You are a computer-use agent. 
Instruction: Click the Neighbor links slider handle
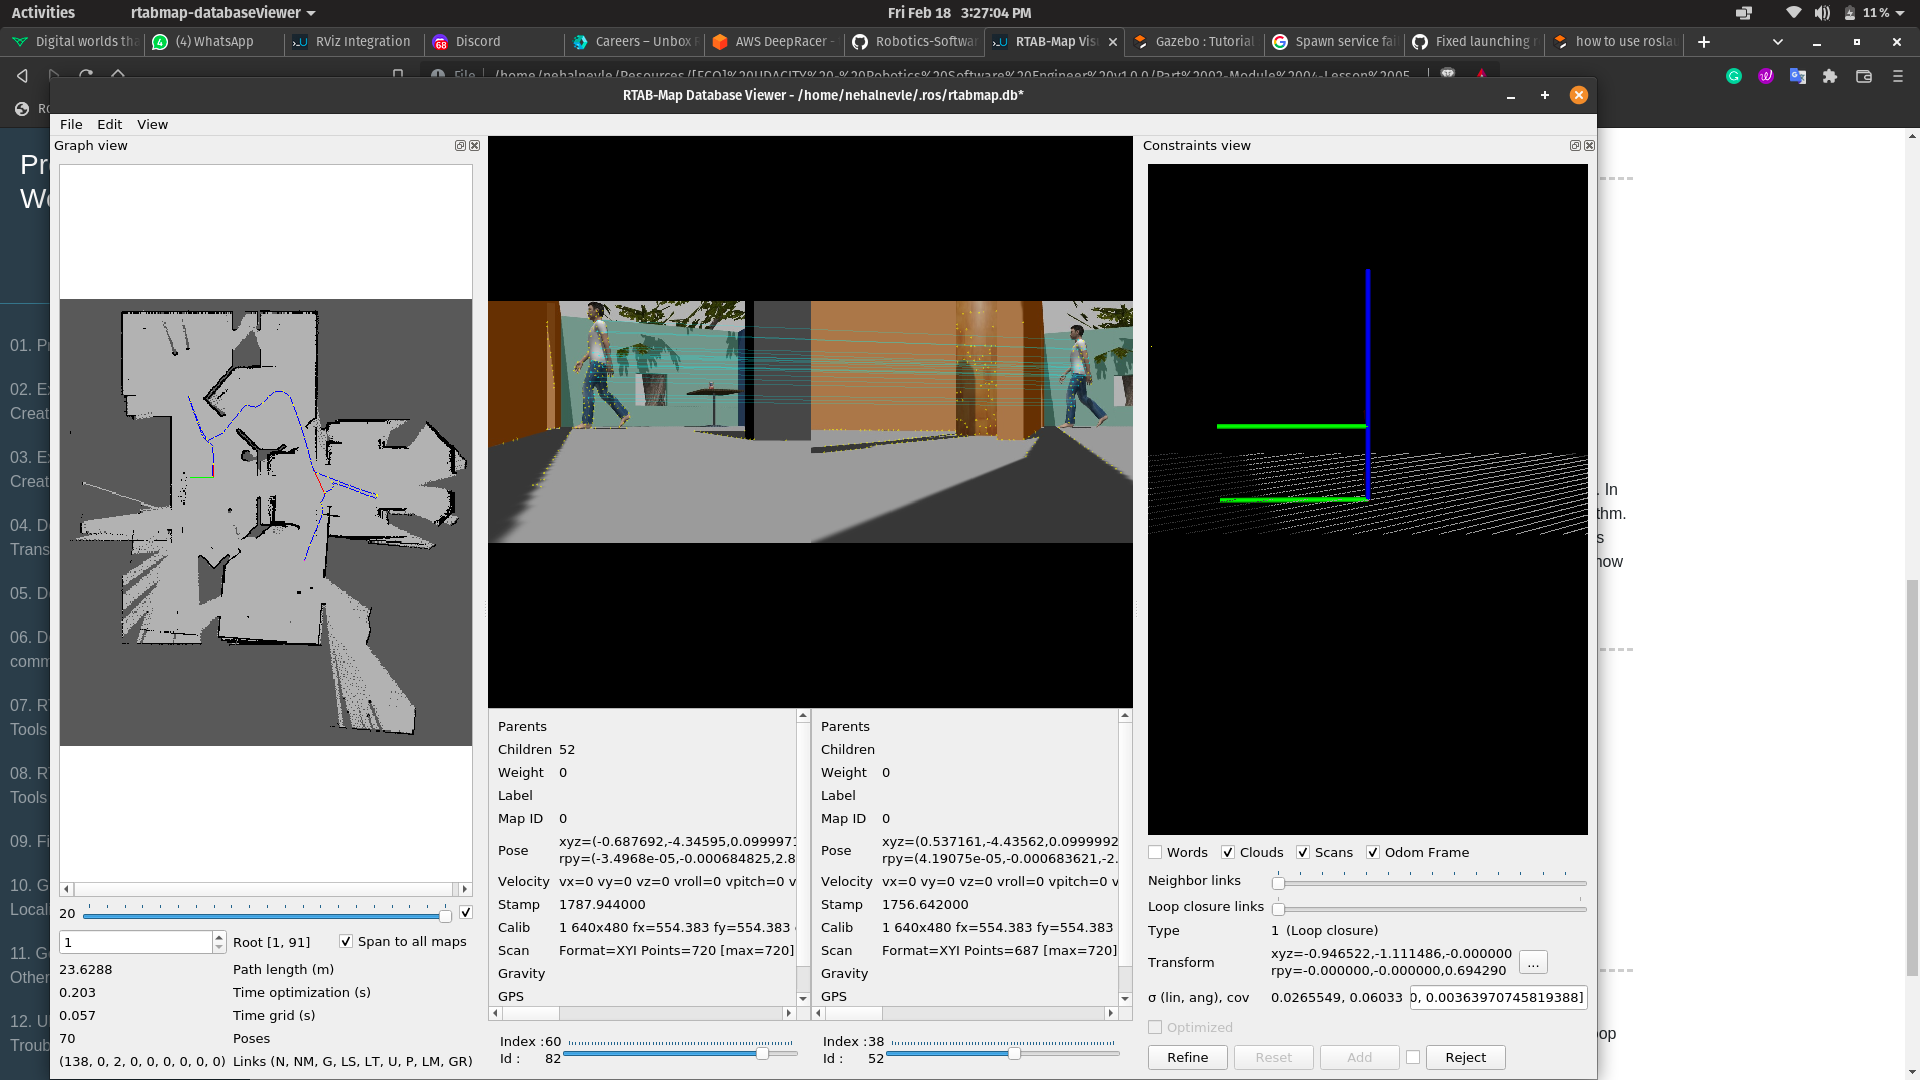click(x=1278, y=883)
